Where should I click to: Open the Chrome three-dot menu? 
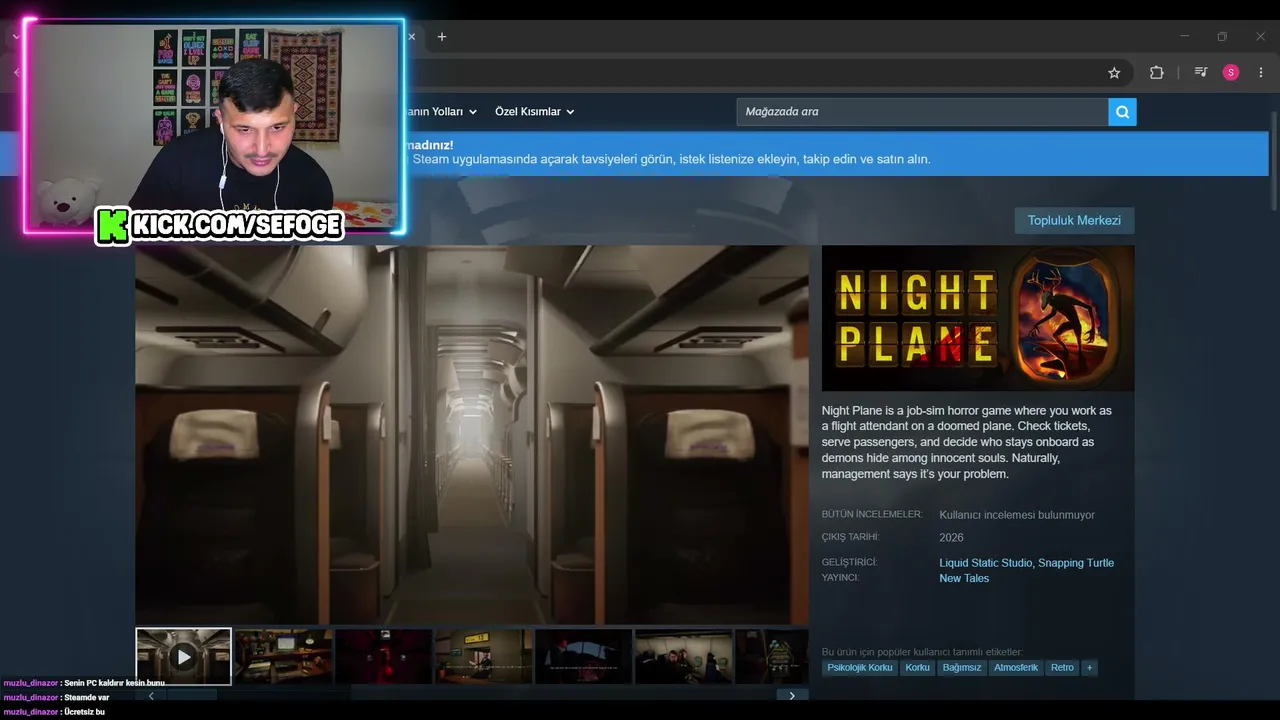1261,73
